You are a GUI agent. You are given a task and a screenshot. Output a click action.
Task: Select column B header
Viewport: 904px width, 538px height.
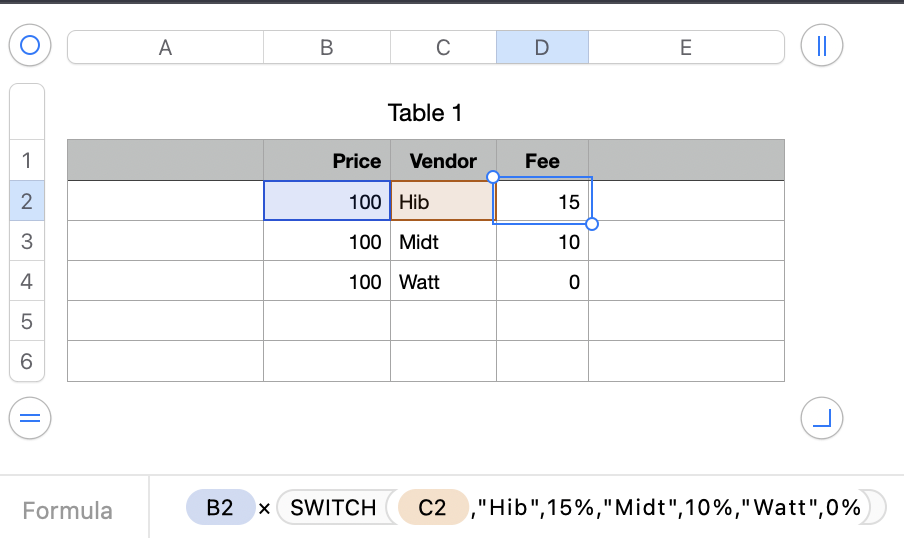(326, 47)
